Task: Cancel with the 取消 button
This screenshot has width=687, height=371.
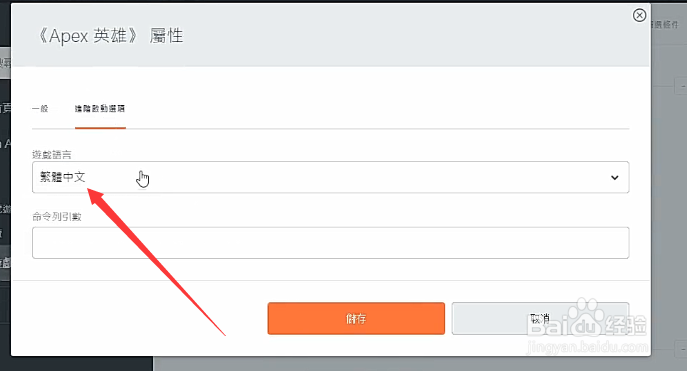Action: (x=540, y=318)
